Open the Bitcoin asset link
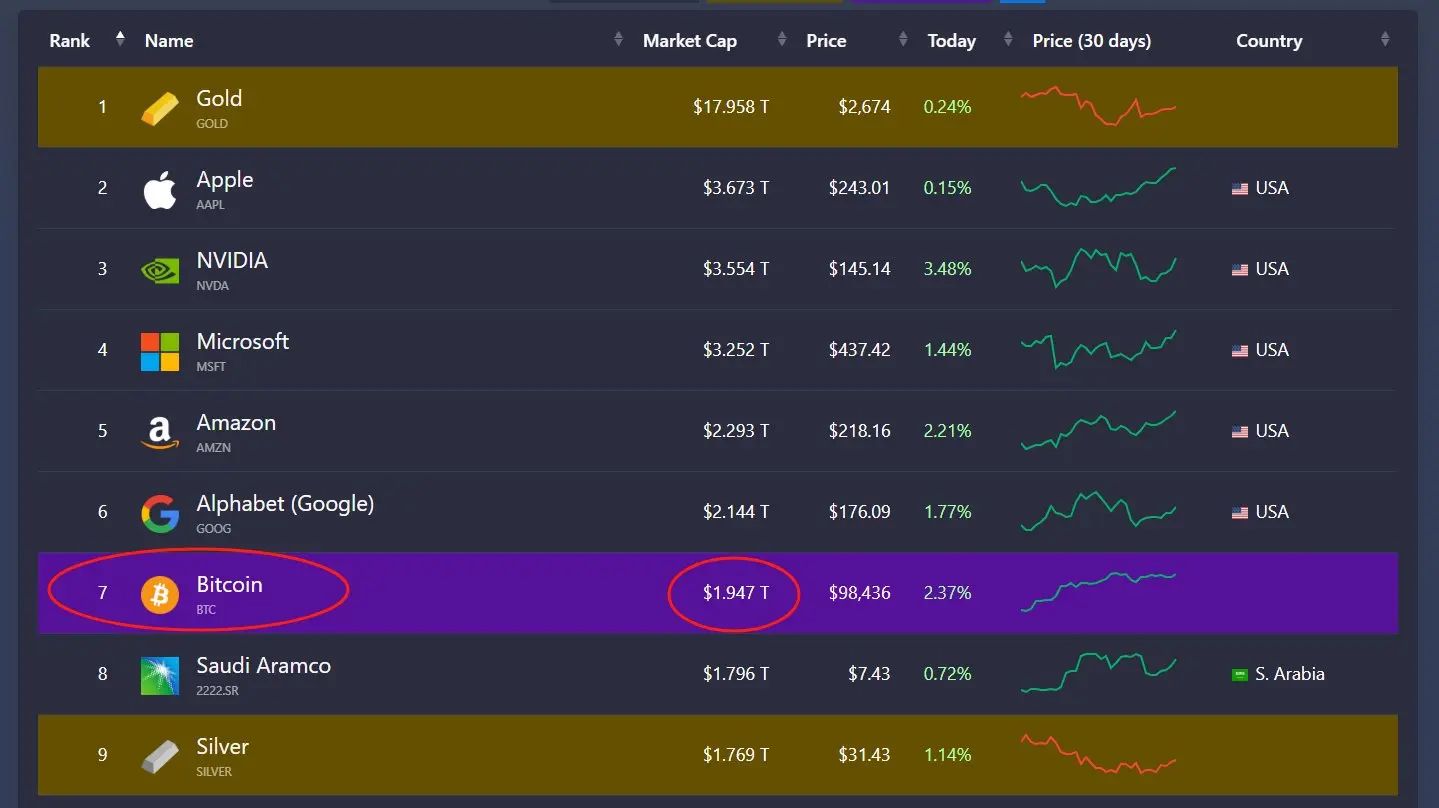The height and width of the screenshot is (808, 1439). 229,584
